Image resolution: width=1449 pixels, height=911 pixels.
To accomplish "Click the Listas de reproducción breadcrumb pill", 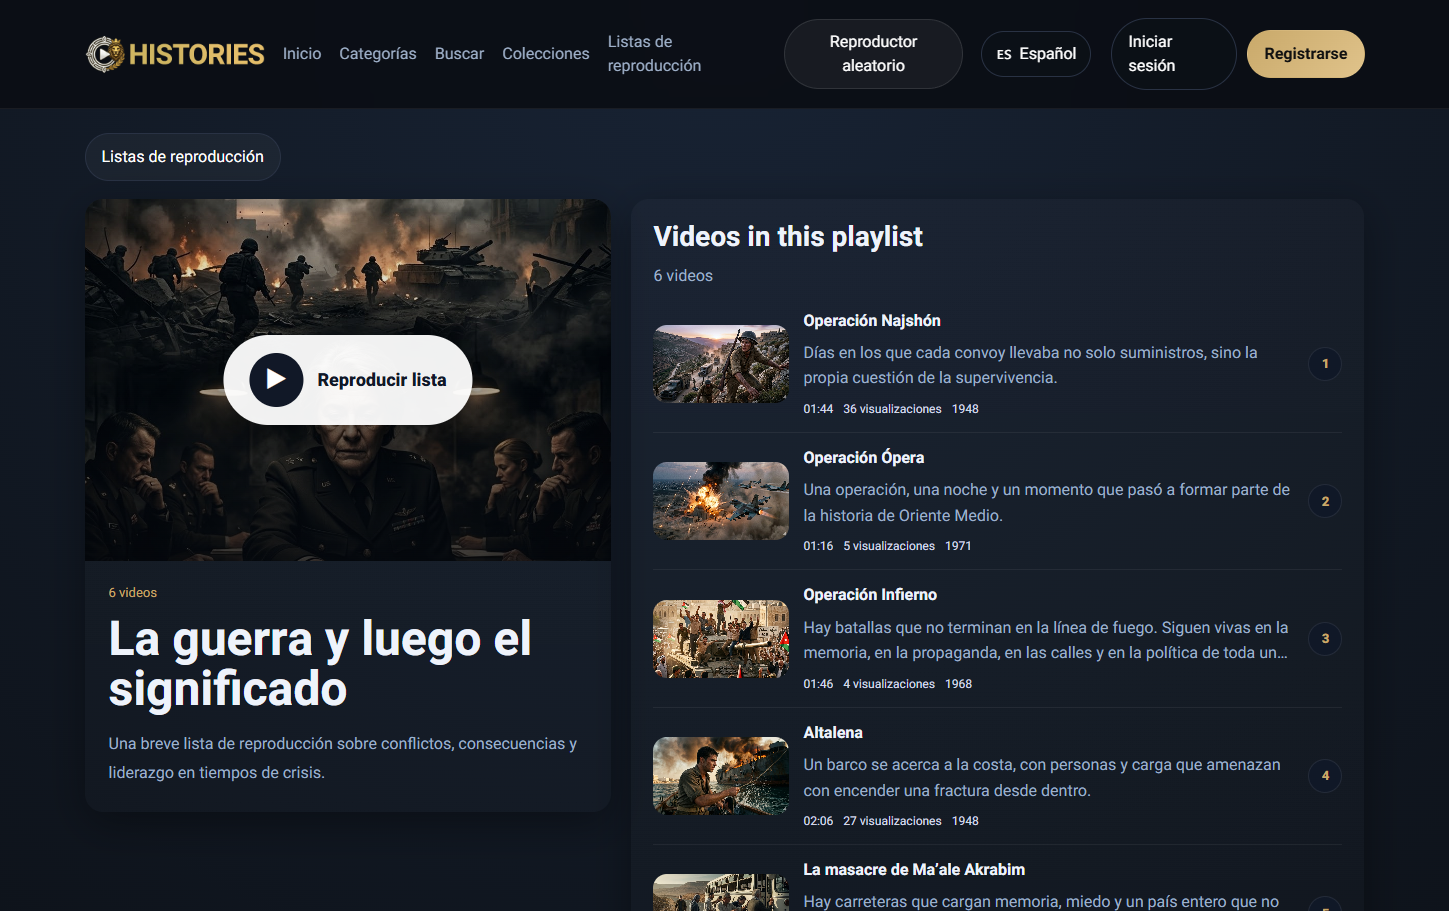I will coord(183,157).
